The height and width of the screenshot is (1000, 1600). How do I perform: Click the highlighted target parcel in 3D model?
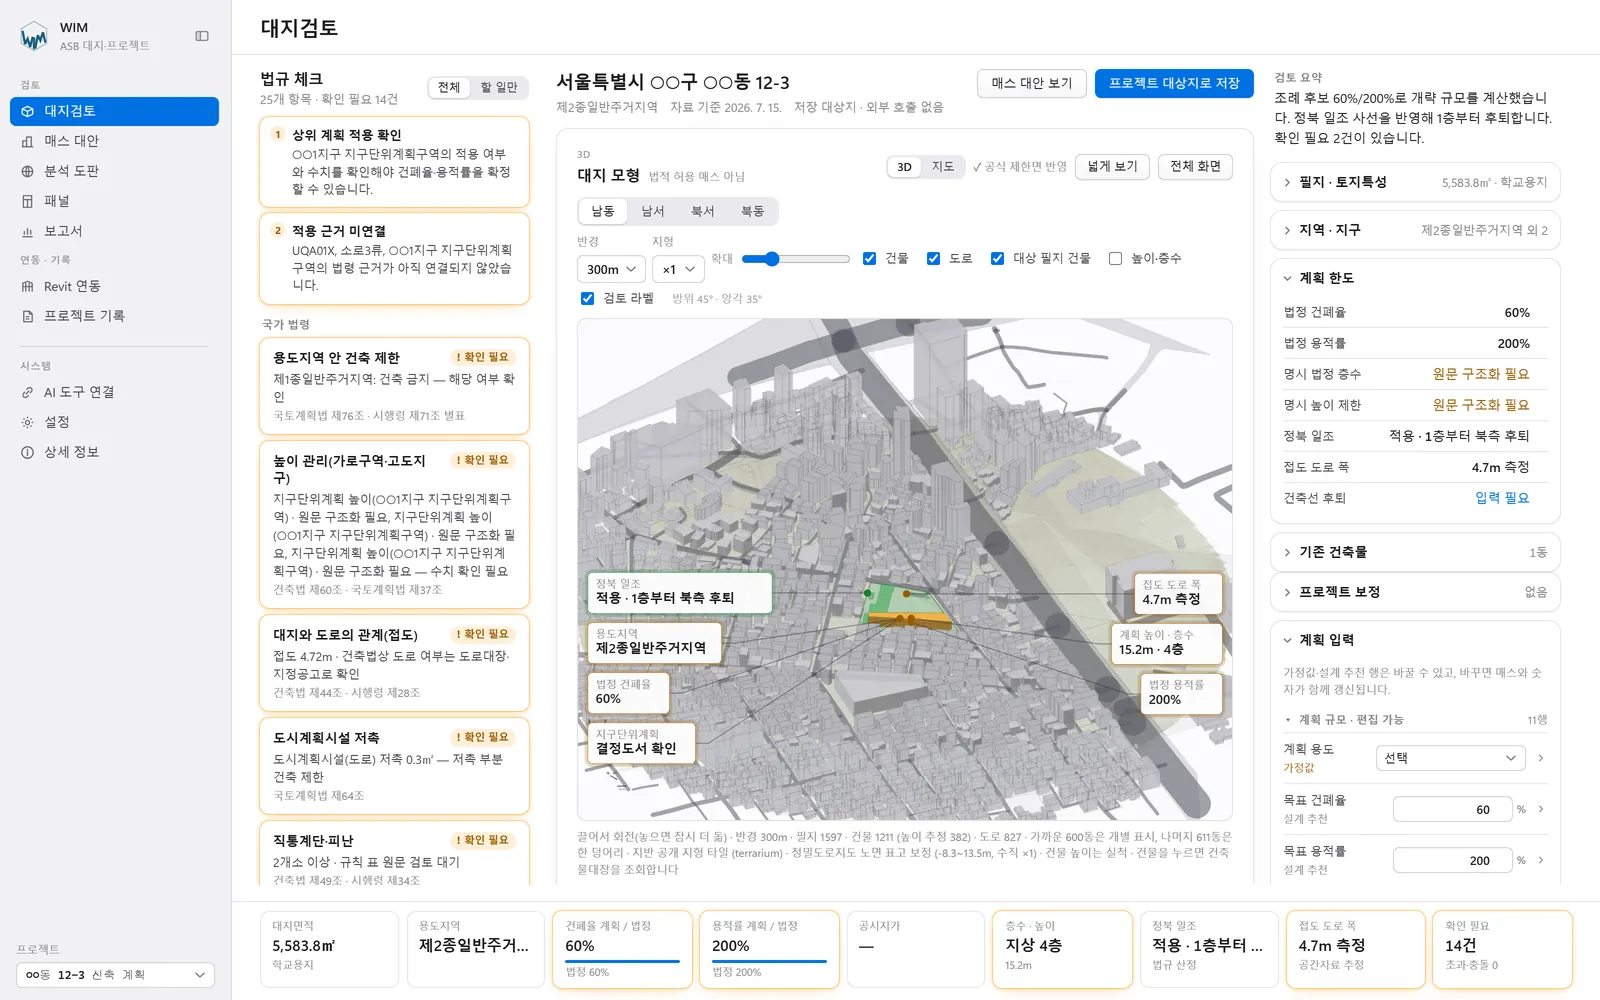pyautogui.click(x=907, y=606)
